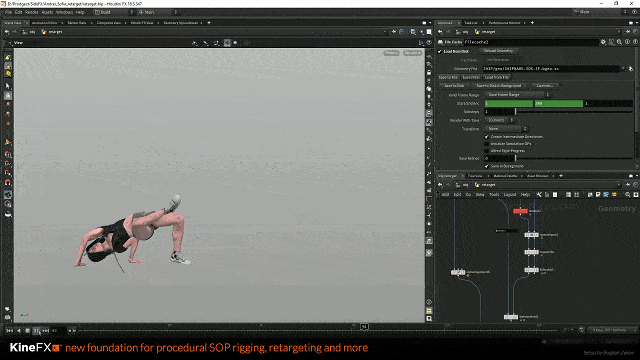
Task: Click the Substeps slider track
Action: point(573,112)
